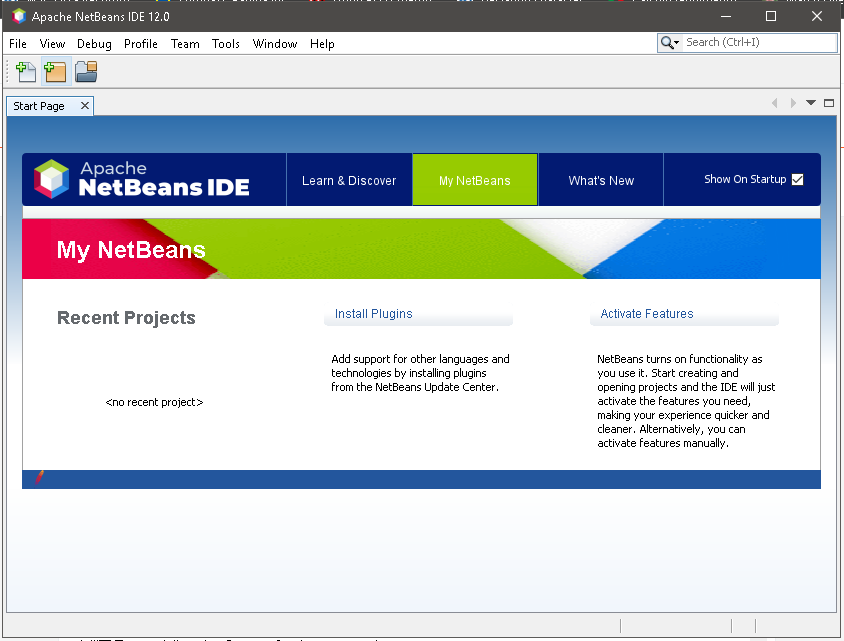
Task: Uncheck the Show On Startup checkbox
Action: 798,179
